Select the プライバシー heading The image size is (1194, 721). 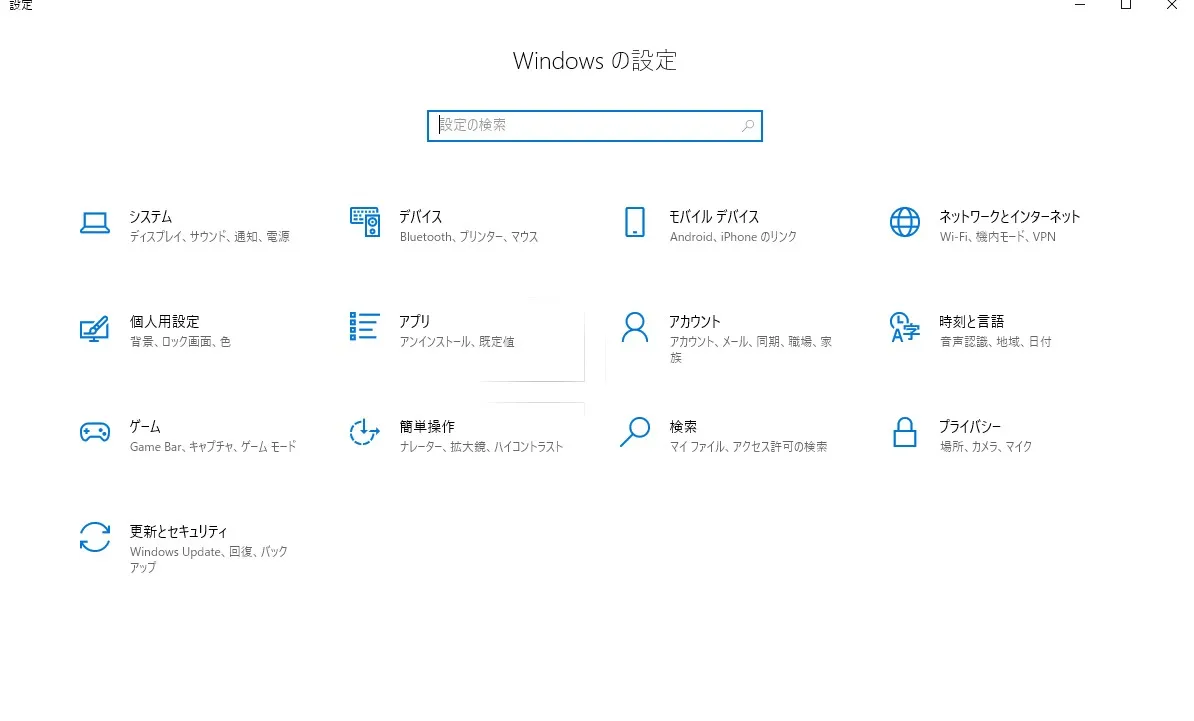tap(969, 427)
